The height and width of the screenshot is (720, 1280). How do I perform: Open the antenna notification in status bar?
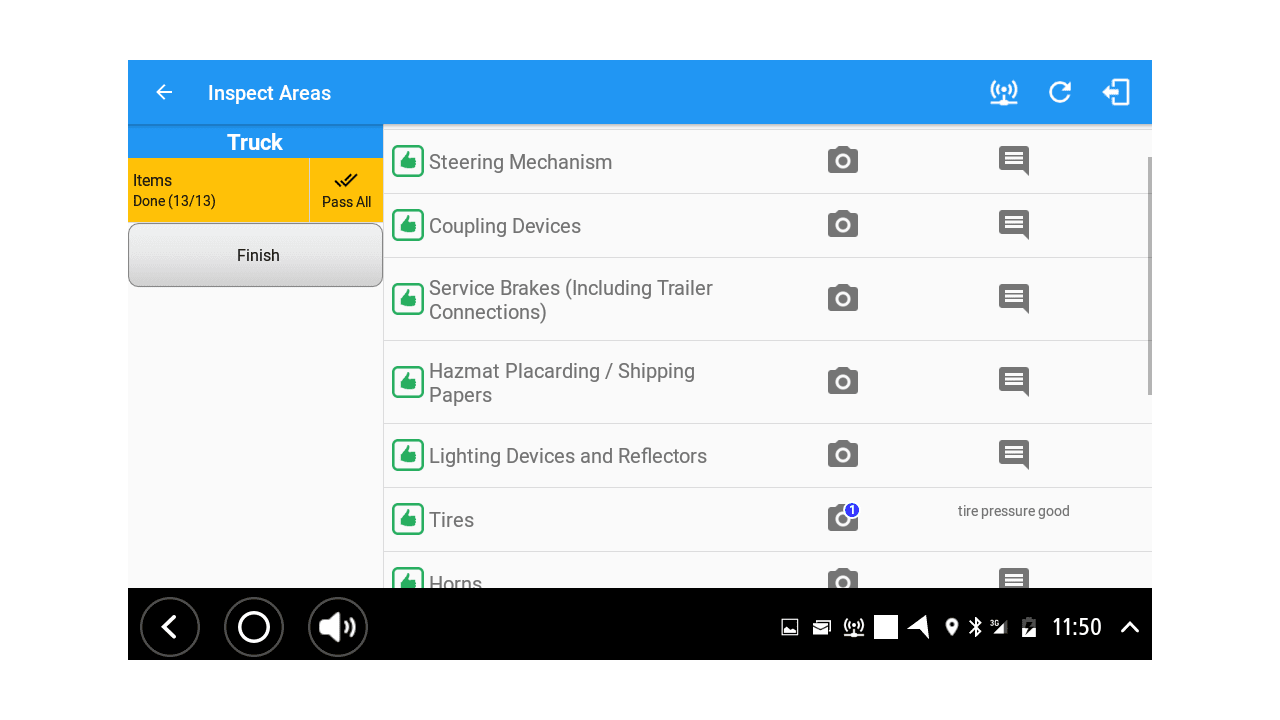point(854,627)
